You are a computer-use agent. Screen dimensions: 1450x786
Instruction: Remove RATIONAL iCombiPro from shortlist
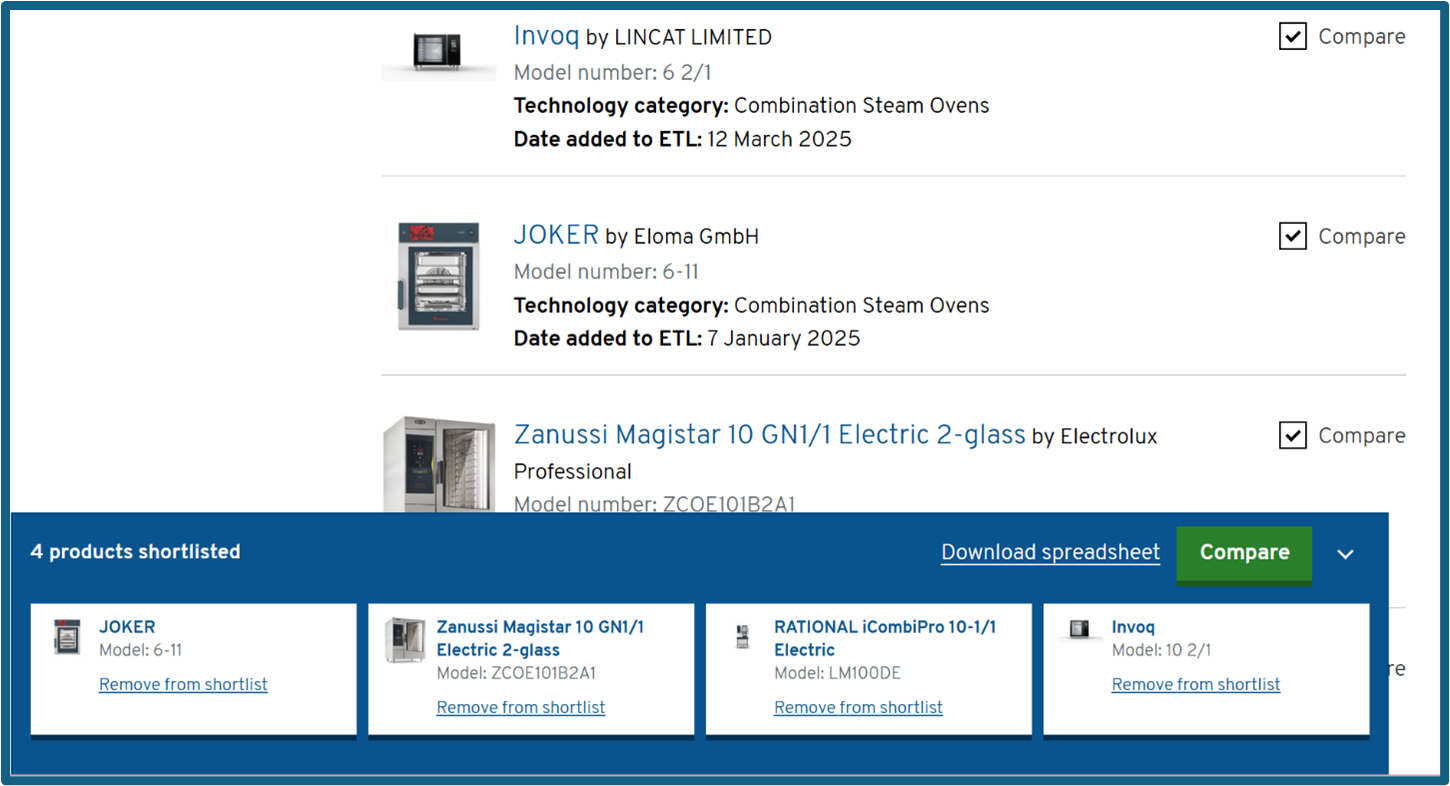pyautogui.click(x=858, y=707)
